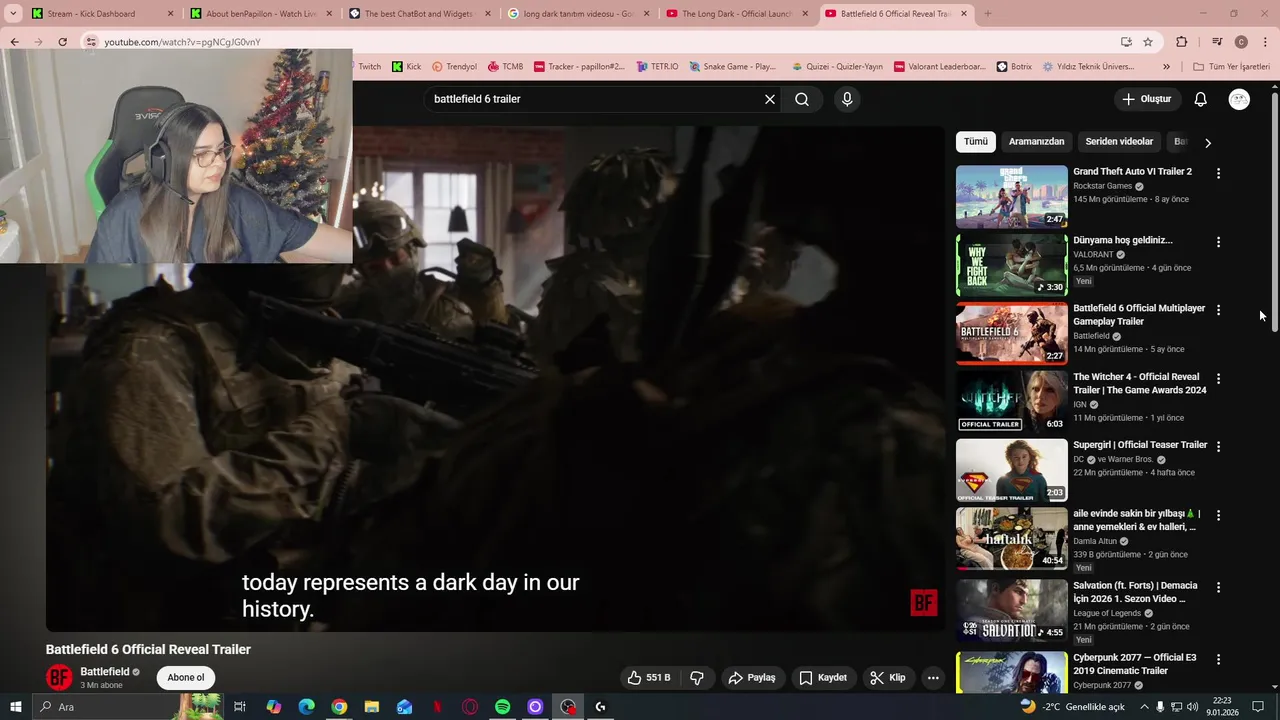
Task: Open options for Cyberpunk 2077 video
Action: (1218, 659)
